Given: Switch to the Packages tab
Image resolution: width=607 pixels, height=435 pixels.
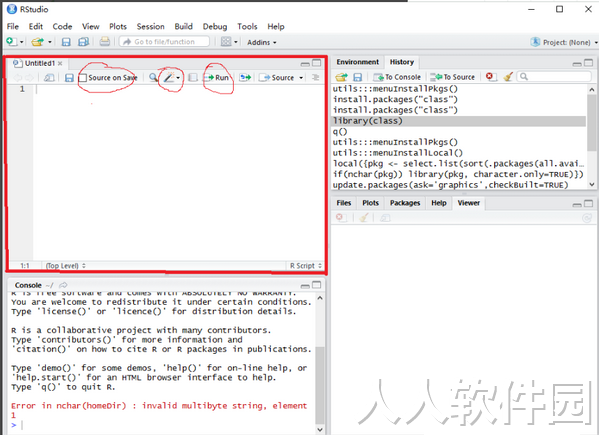Looking at the screenshot, I should coord(405,203).
